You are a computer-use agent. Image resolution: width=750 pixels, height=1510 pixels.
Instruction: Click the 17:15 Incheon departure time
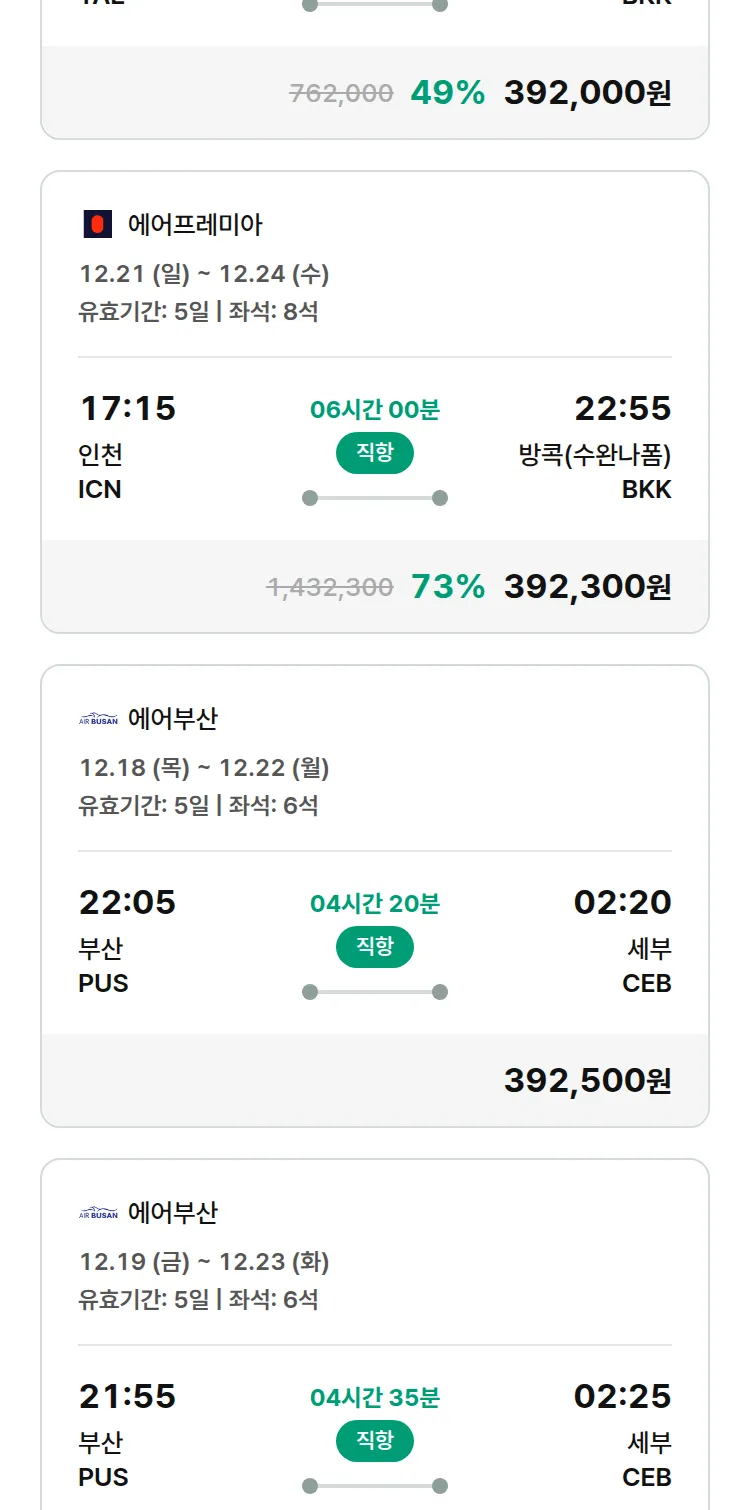click(127, 408)
